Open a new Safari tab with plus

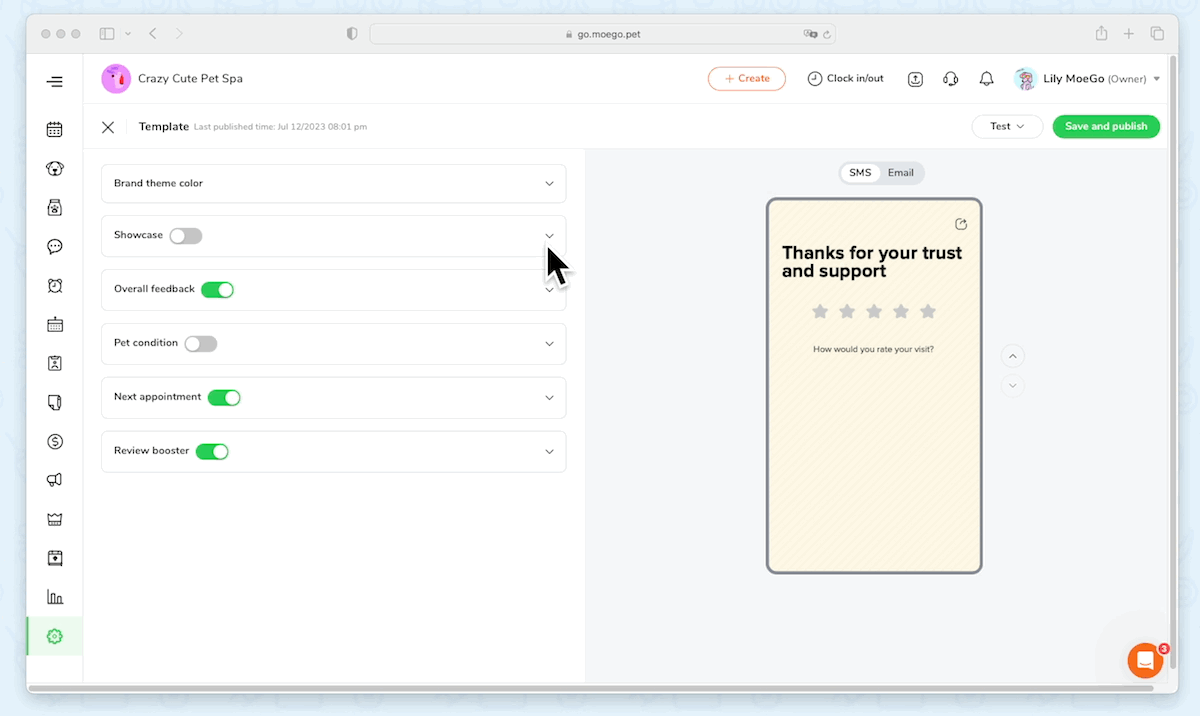(1129, 34)
